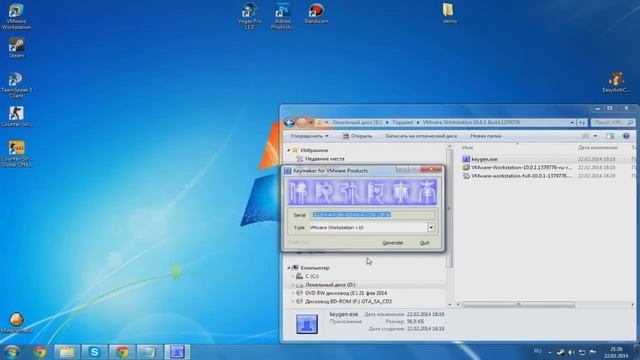Expand the address bar history dropdown

[x=572, y=122]
